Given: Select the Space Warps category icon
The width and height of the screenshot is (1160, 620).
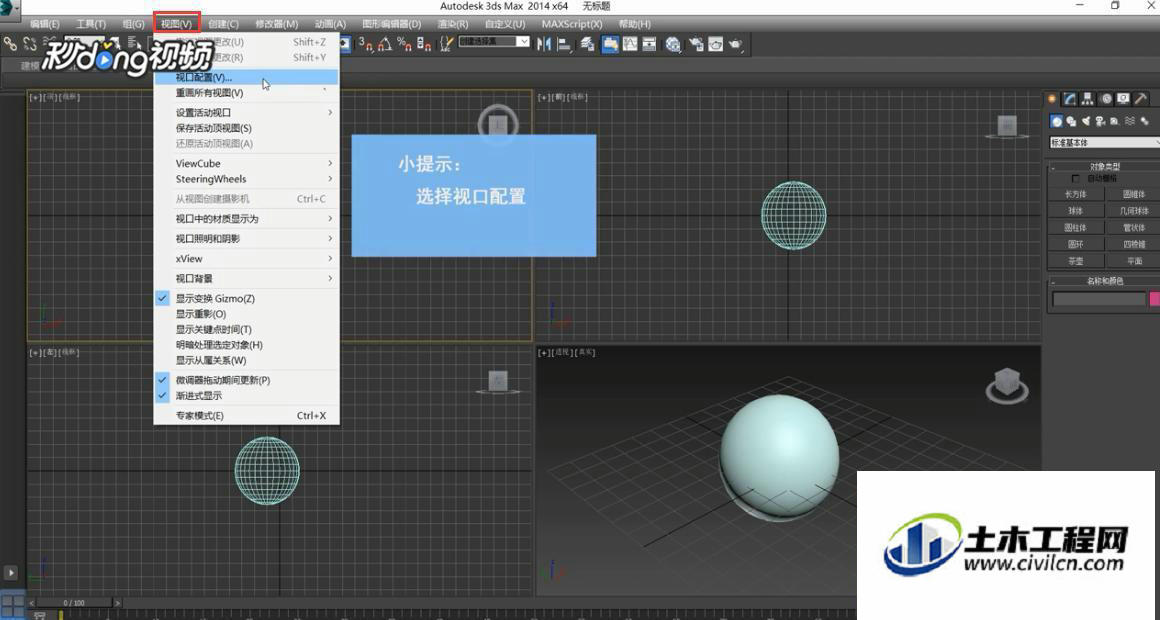Looking at the screenshot, I should [1130, 121].
